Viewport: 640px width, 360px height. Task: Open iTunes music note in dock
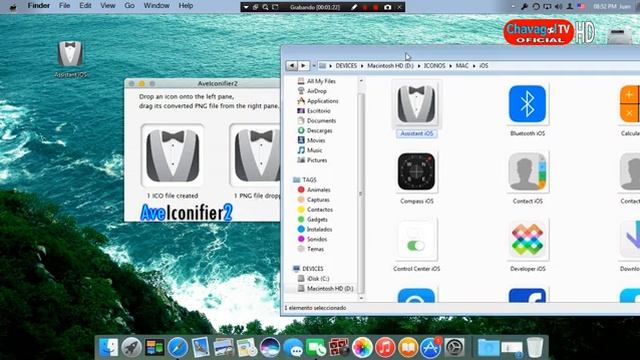click(385, 348)
